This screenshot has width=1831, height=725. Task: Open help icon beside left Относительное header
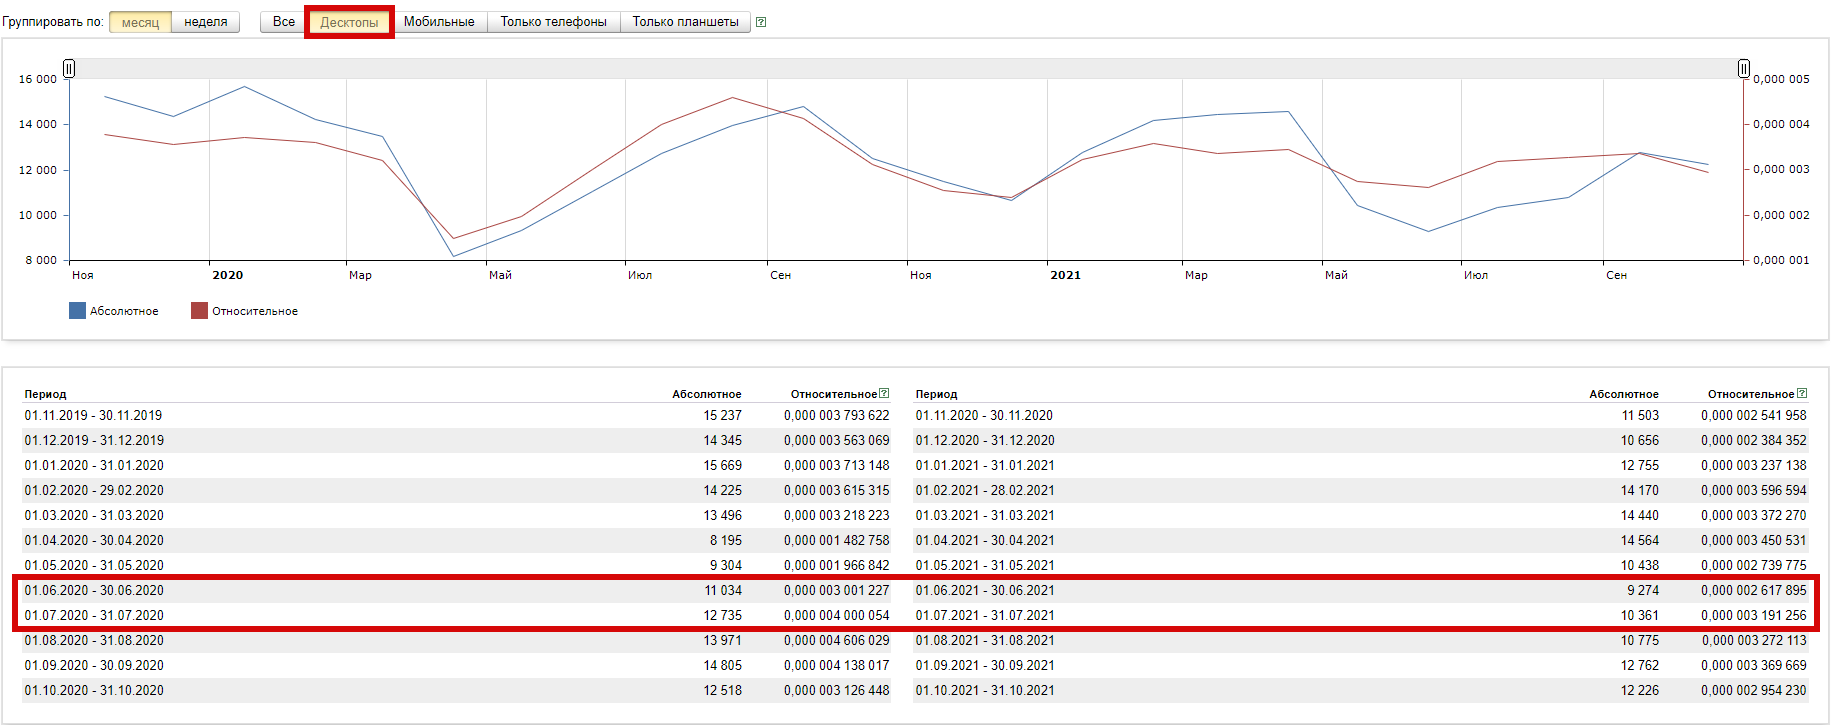click(x=884, y=393)
